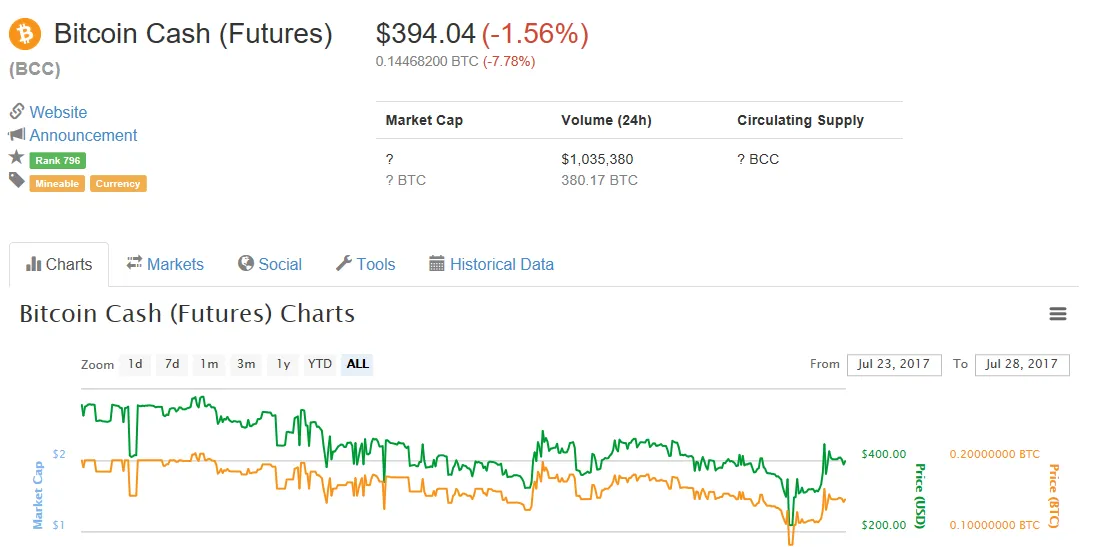Click the 0.20000000 BTC axis tick label
Viewport: 1095px width, 547px height.
point(994,454)
